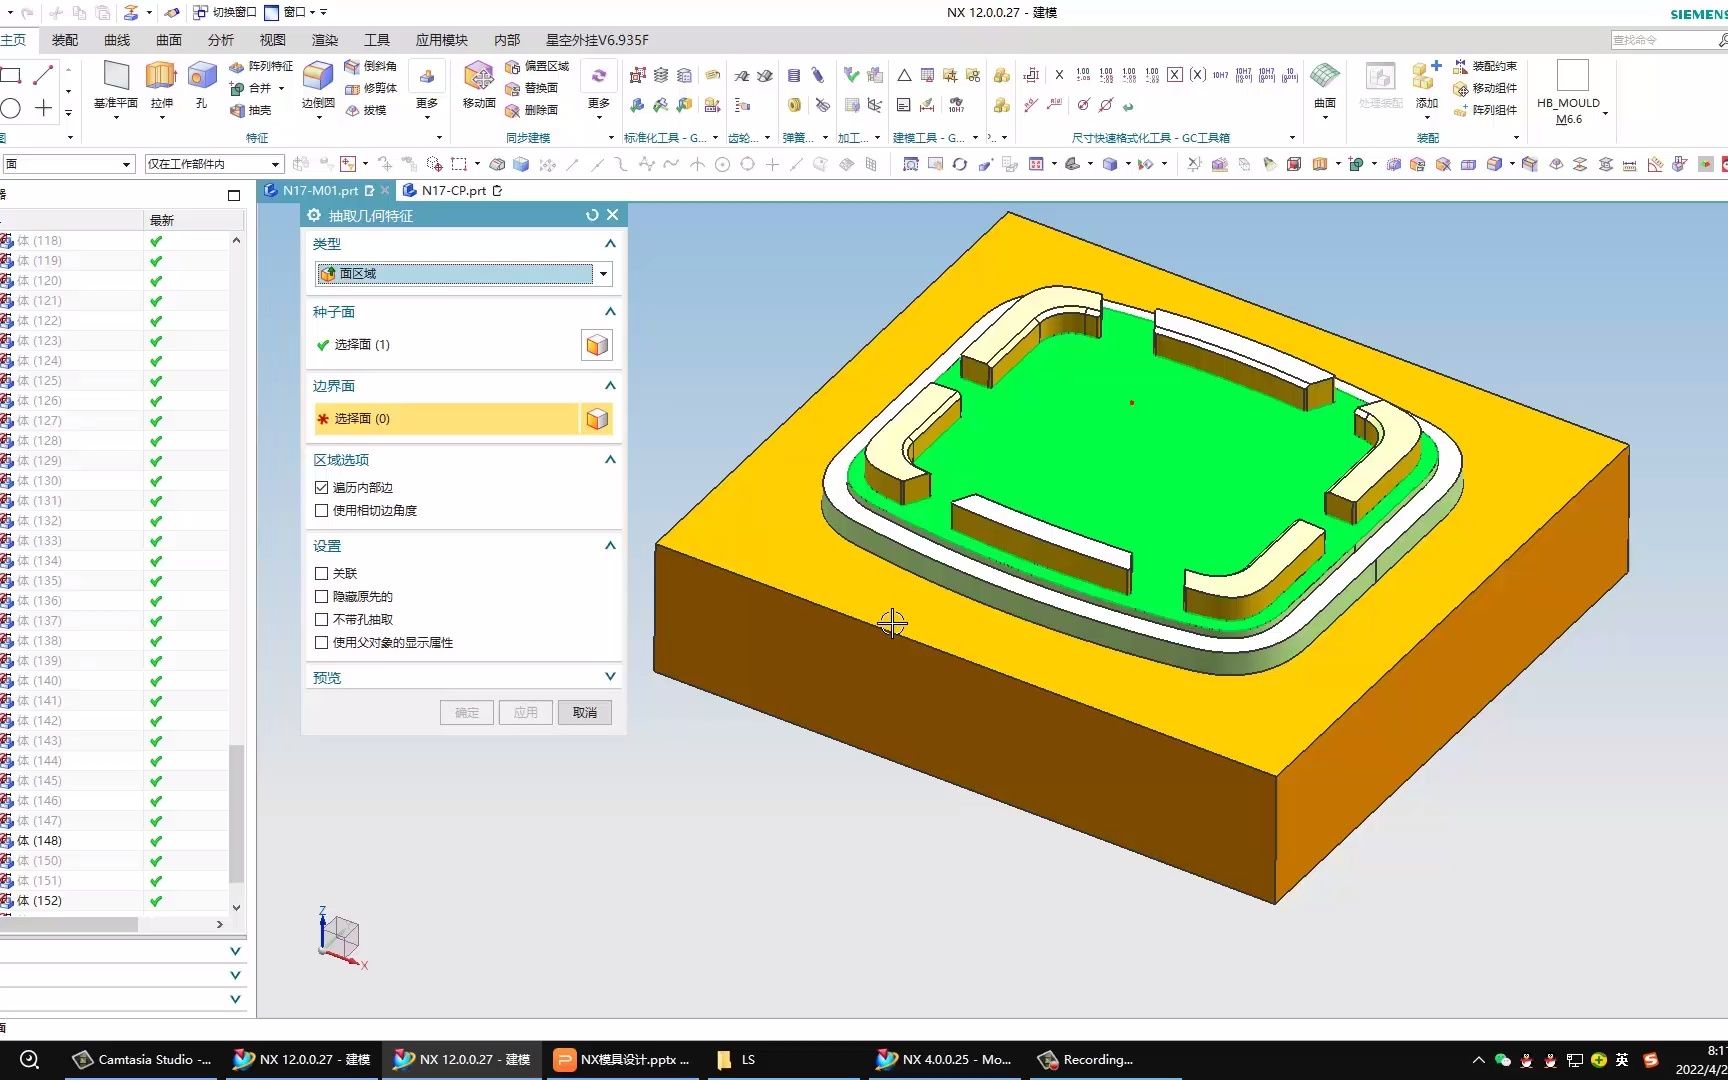Check 不带孔抽取 option
Viewport: 1728px width, 1080px height.
(x=321, y=619)
